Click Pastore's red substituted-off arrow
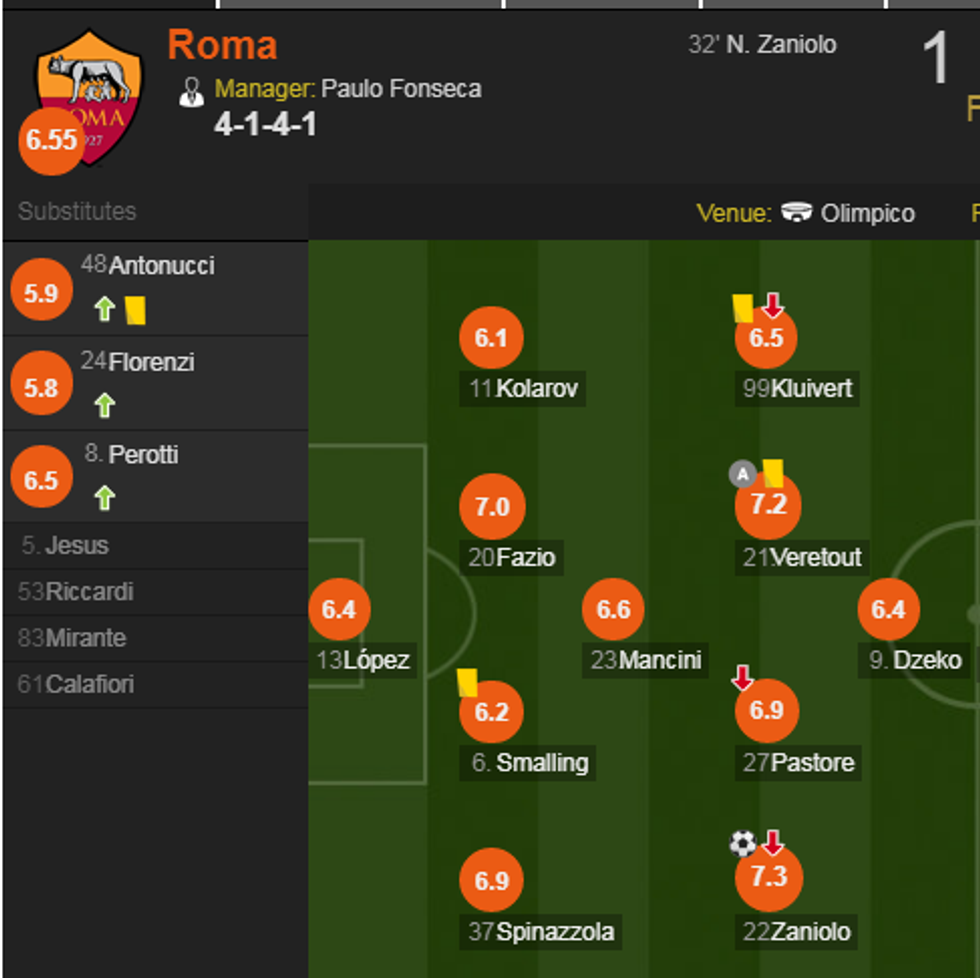Image resolution: width=980 pixels, height=978 pixels. pos(743,678)
